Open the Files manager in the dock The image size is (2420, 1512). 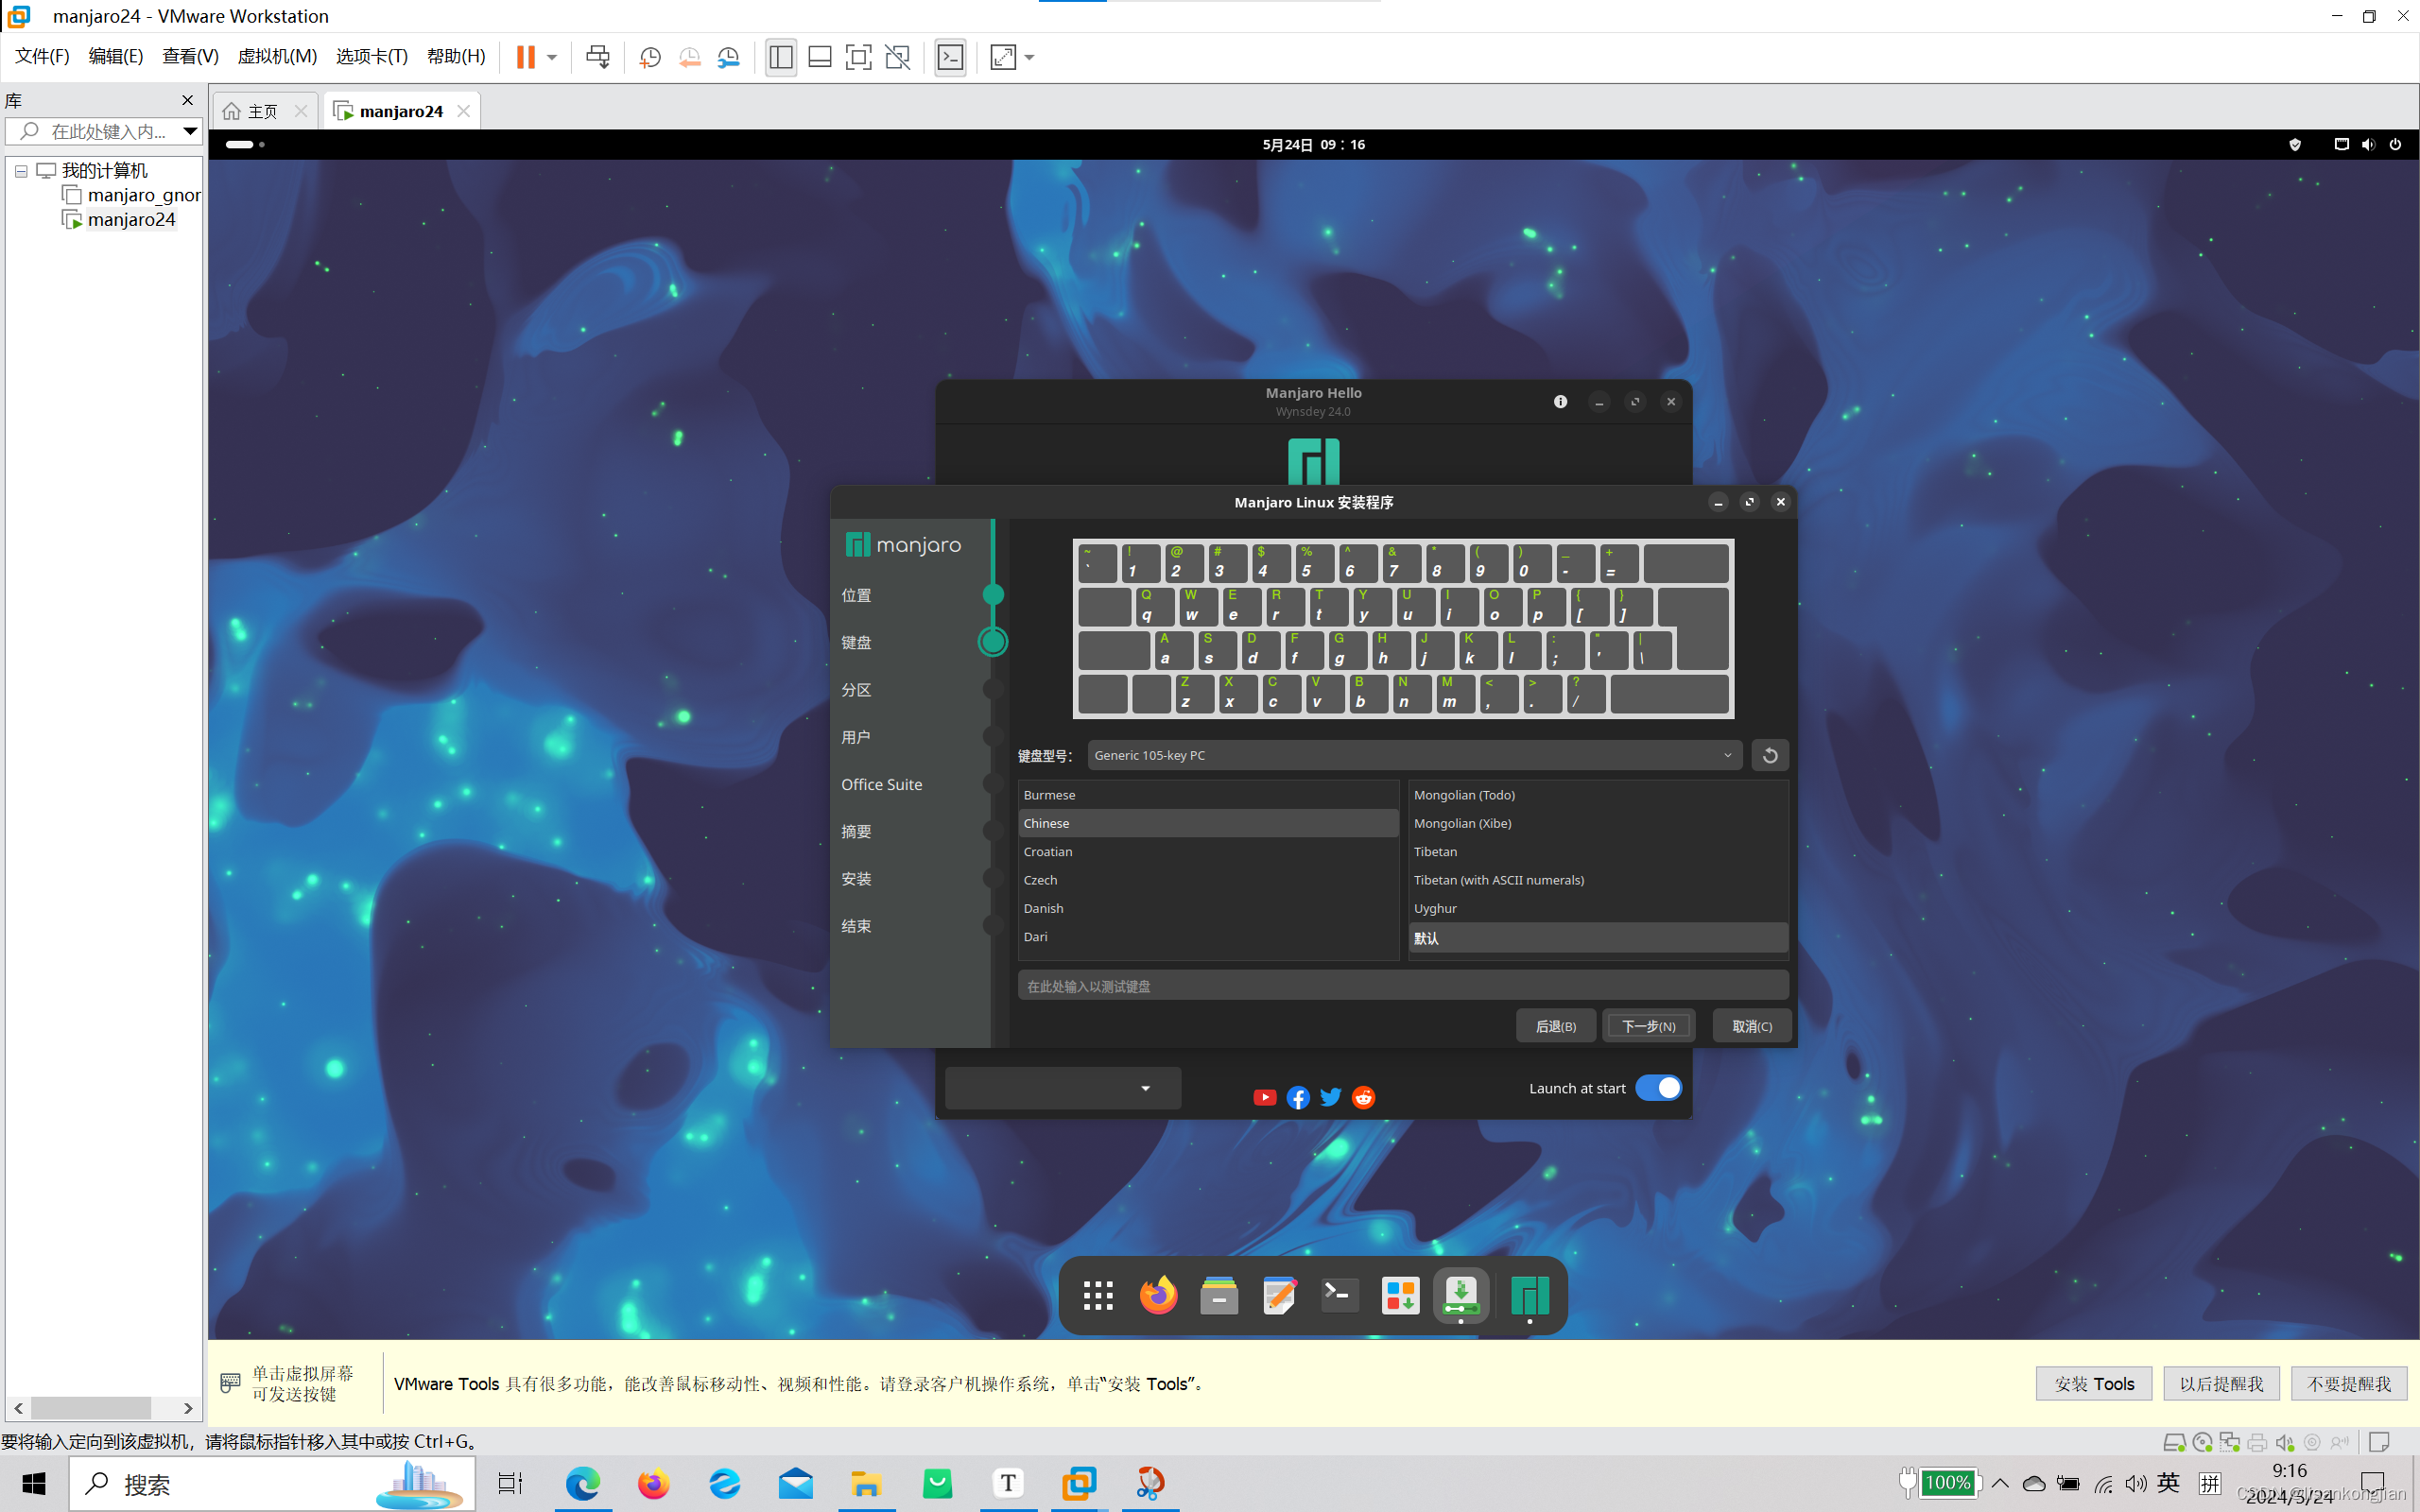[1219, 1296]
